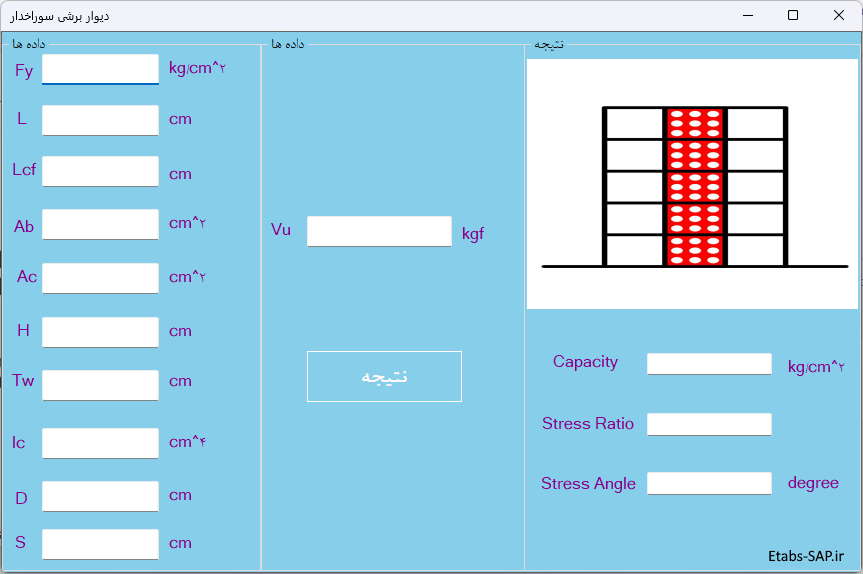Viewport: 863px width, 574px height.
Task: Enter the Ac area text box
Action: click(x=100, y=278)
